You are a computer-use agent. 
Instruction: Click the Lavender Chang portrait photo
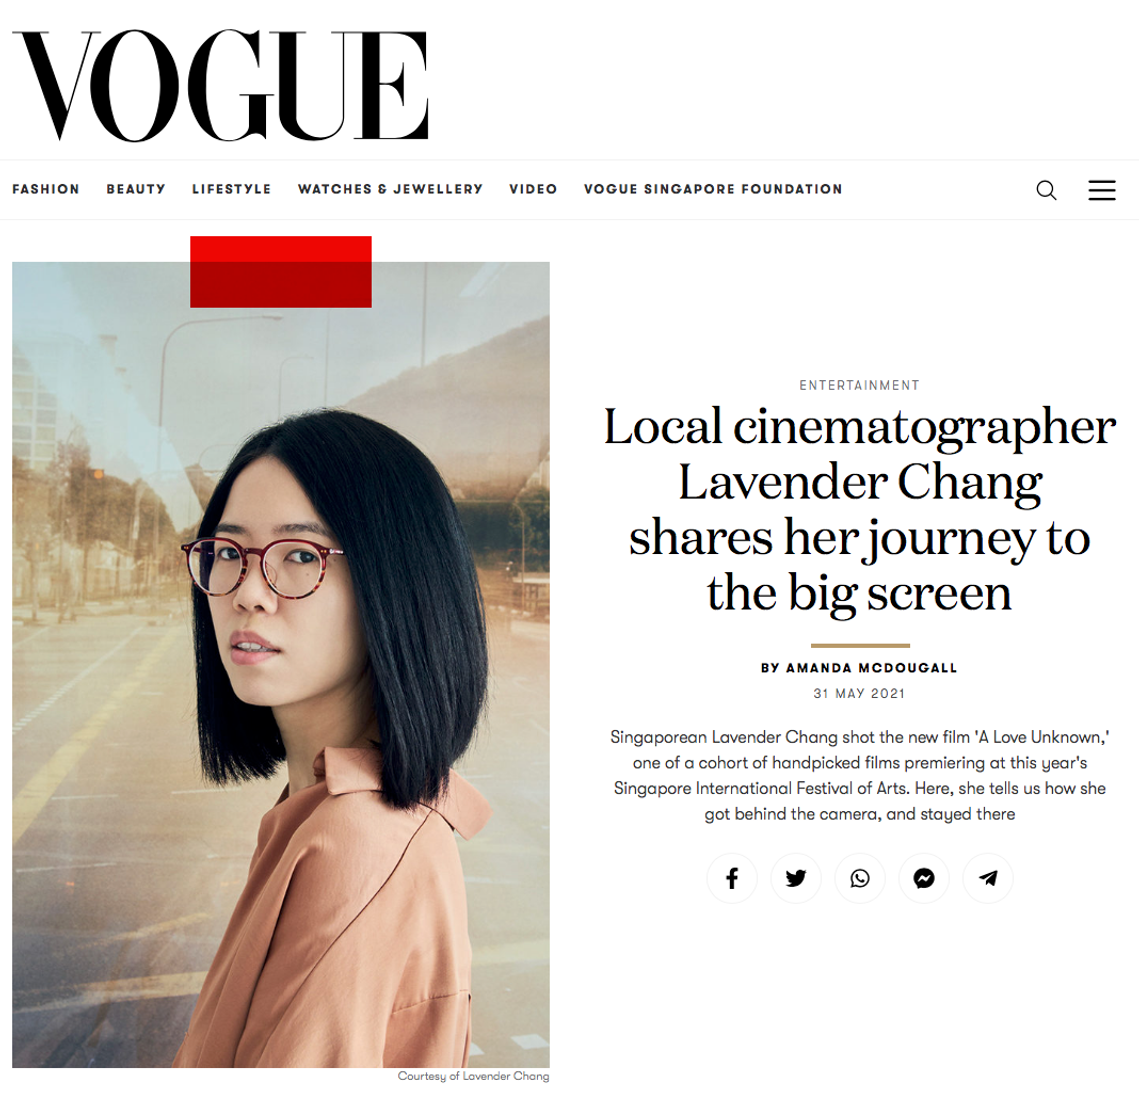point(281,664)
